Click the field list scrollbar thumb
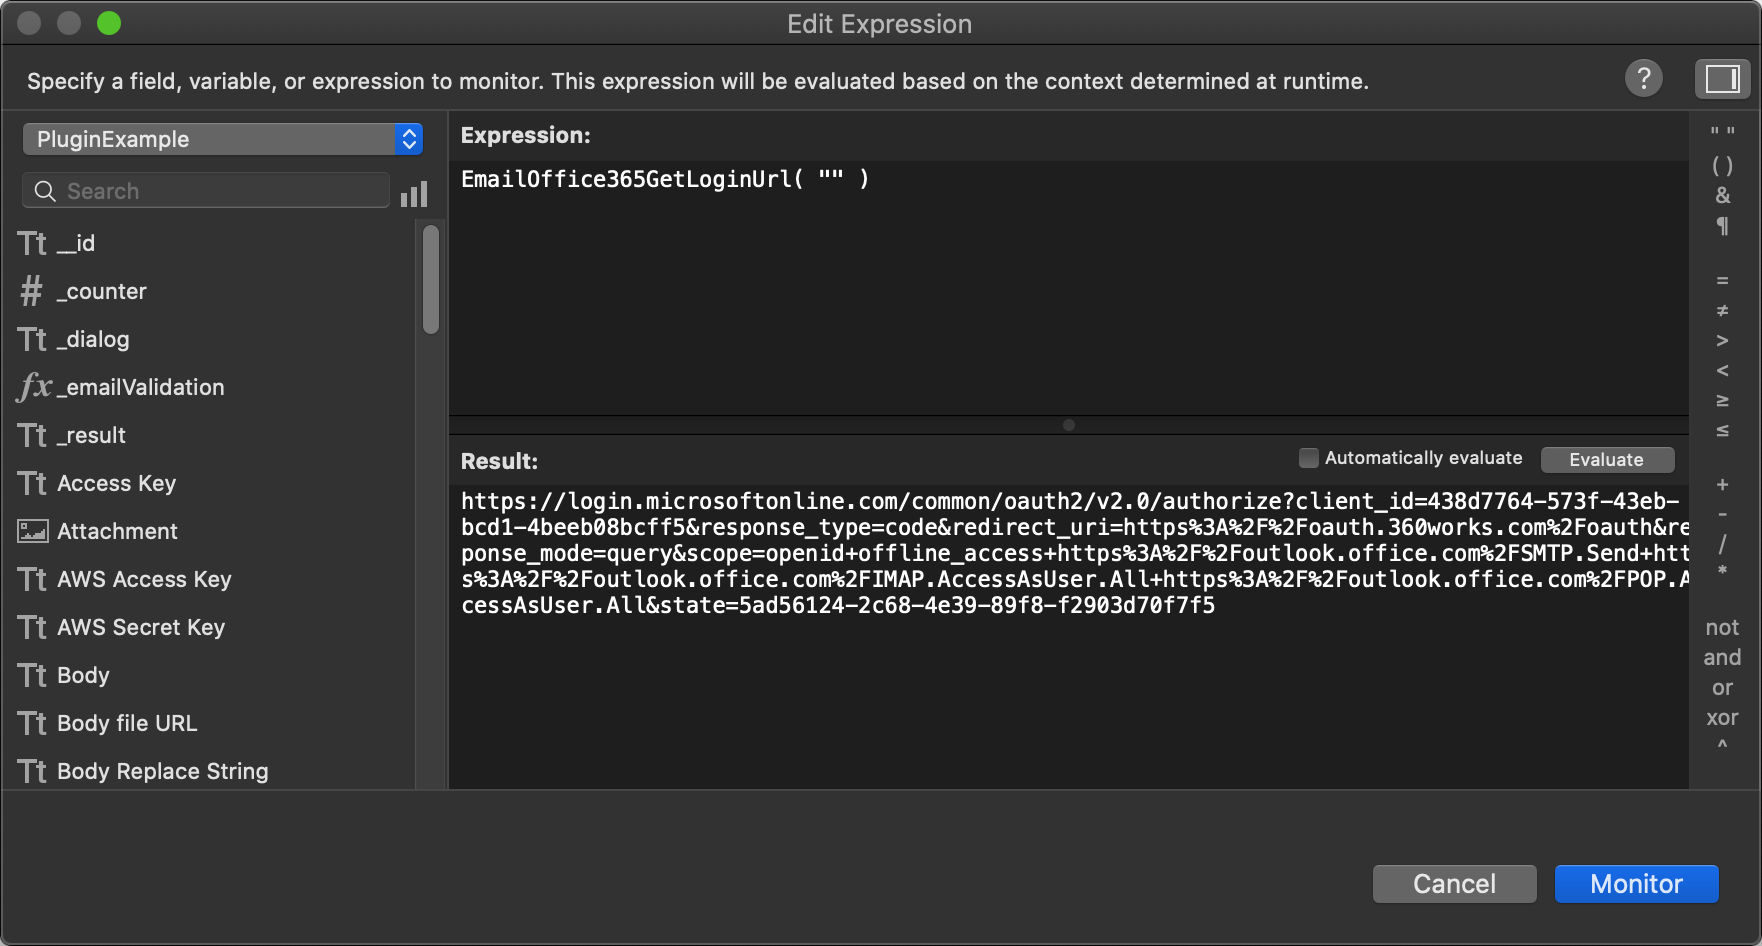 pos(431,279)
